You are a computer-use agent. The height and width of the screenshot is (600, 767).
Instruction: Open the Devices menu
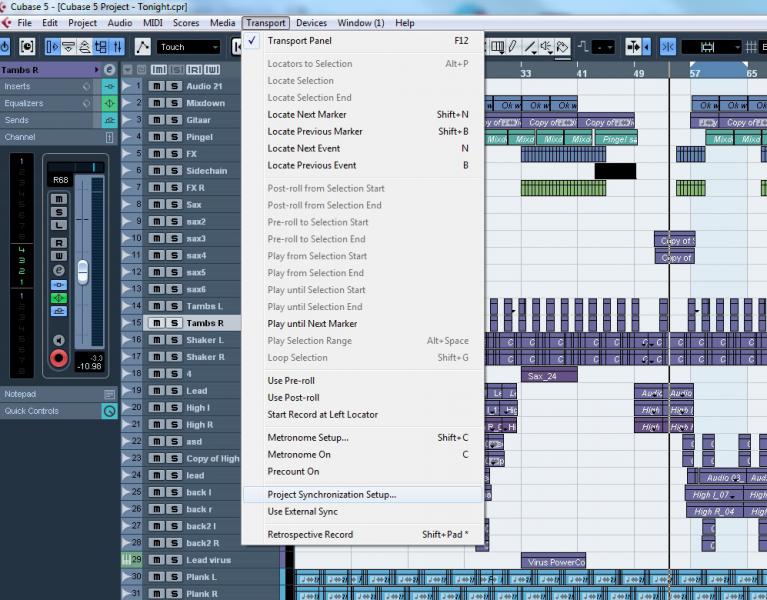coord(312,23)
